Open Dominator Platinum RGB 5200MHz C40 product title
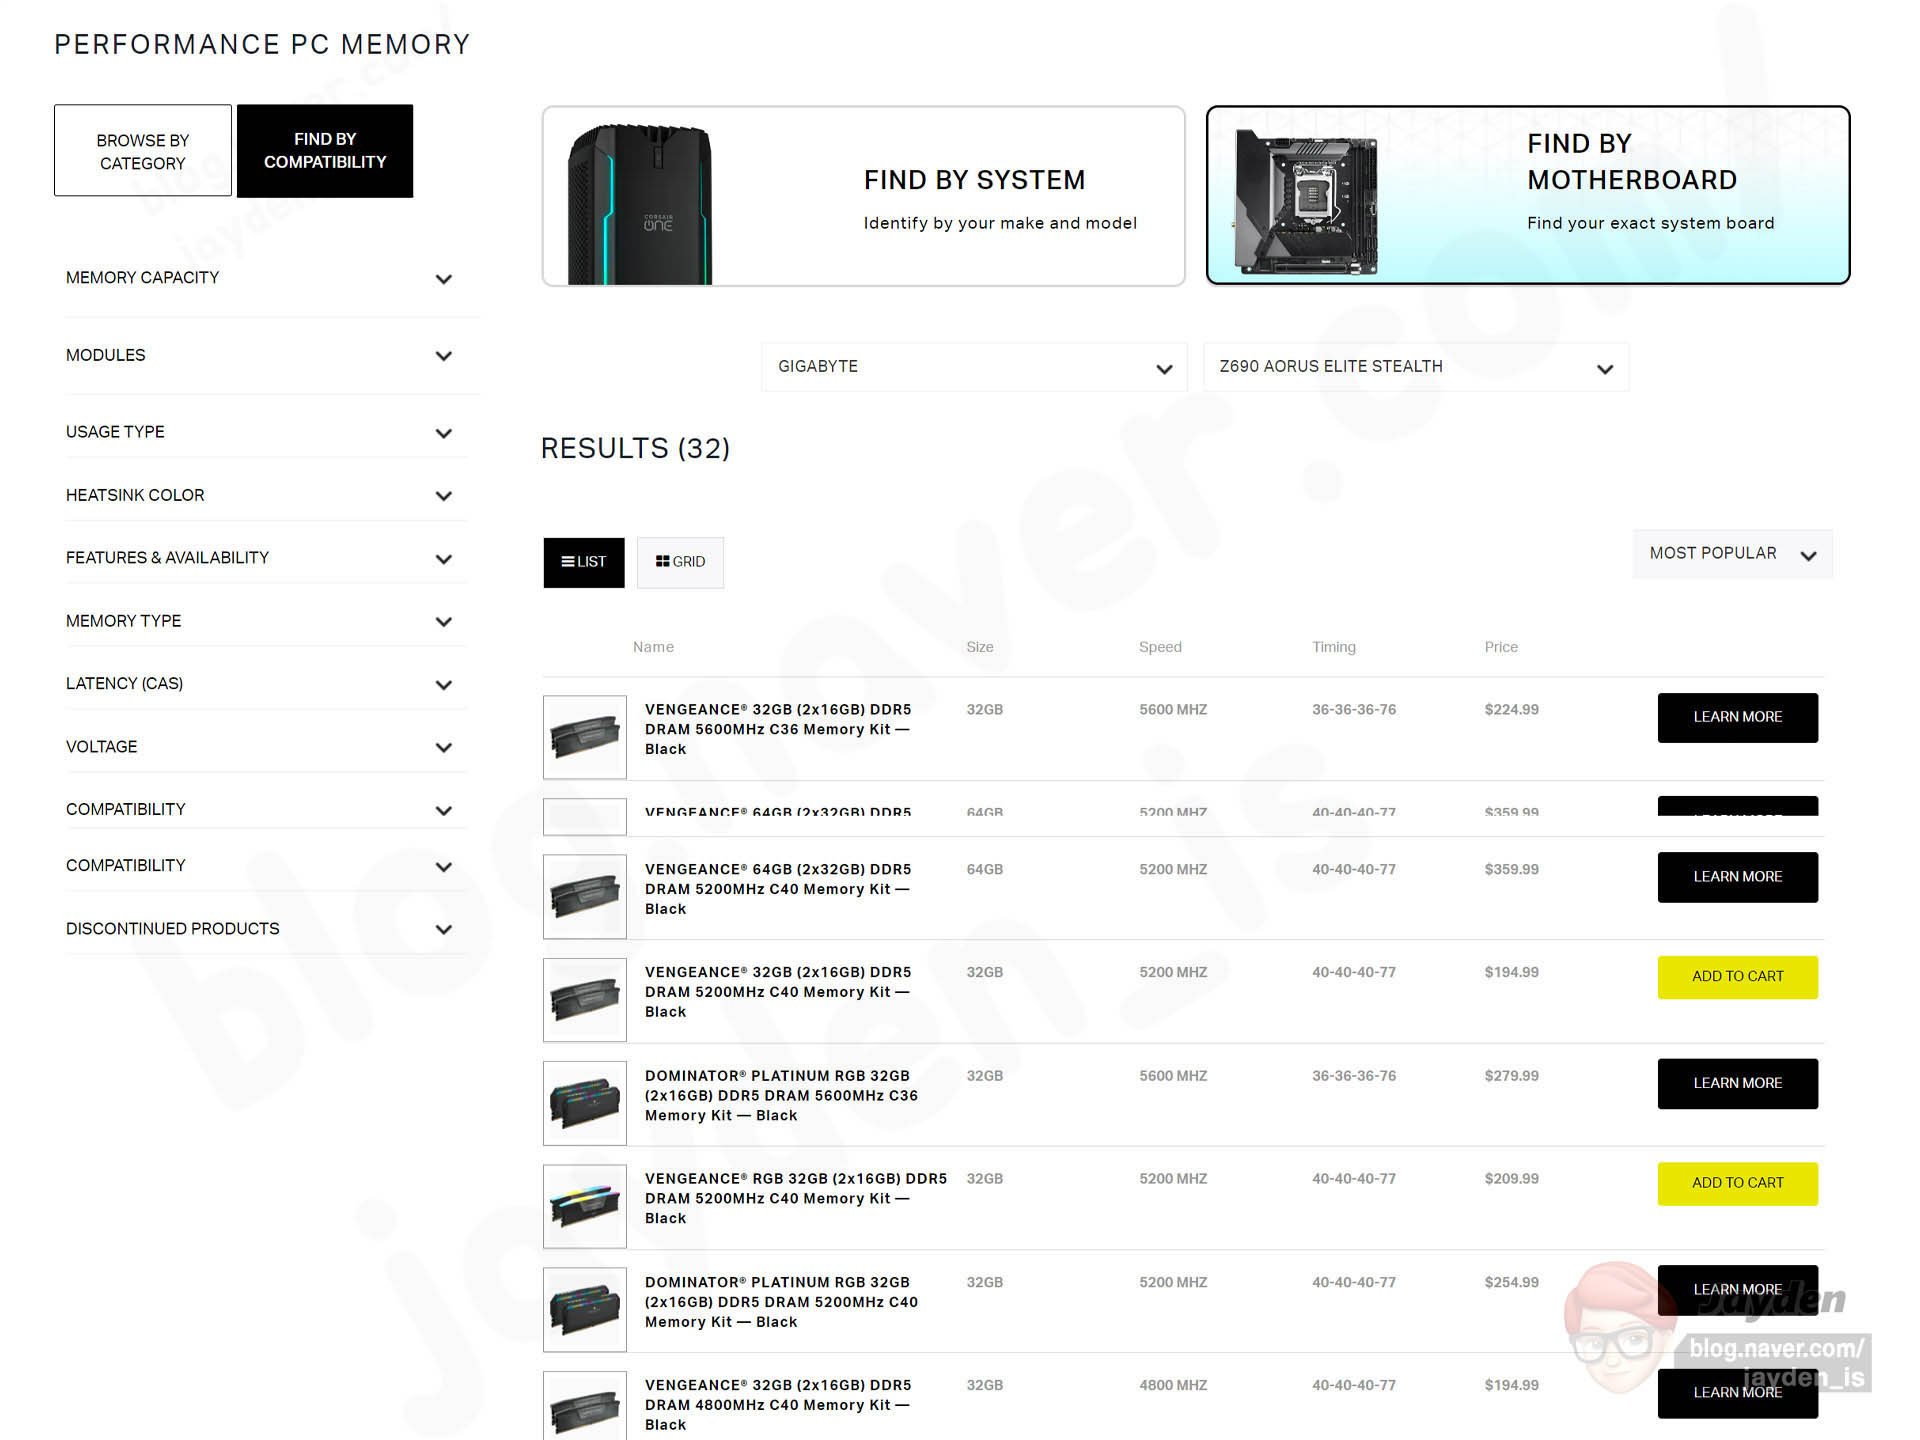The height and width of the screenshot is (1440, 1920). pos(781,1302)
